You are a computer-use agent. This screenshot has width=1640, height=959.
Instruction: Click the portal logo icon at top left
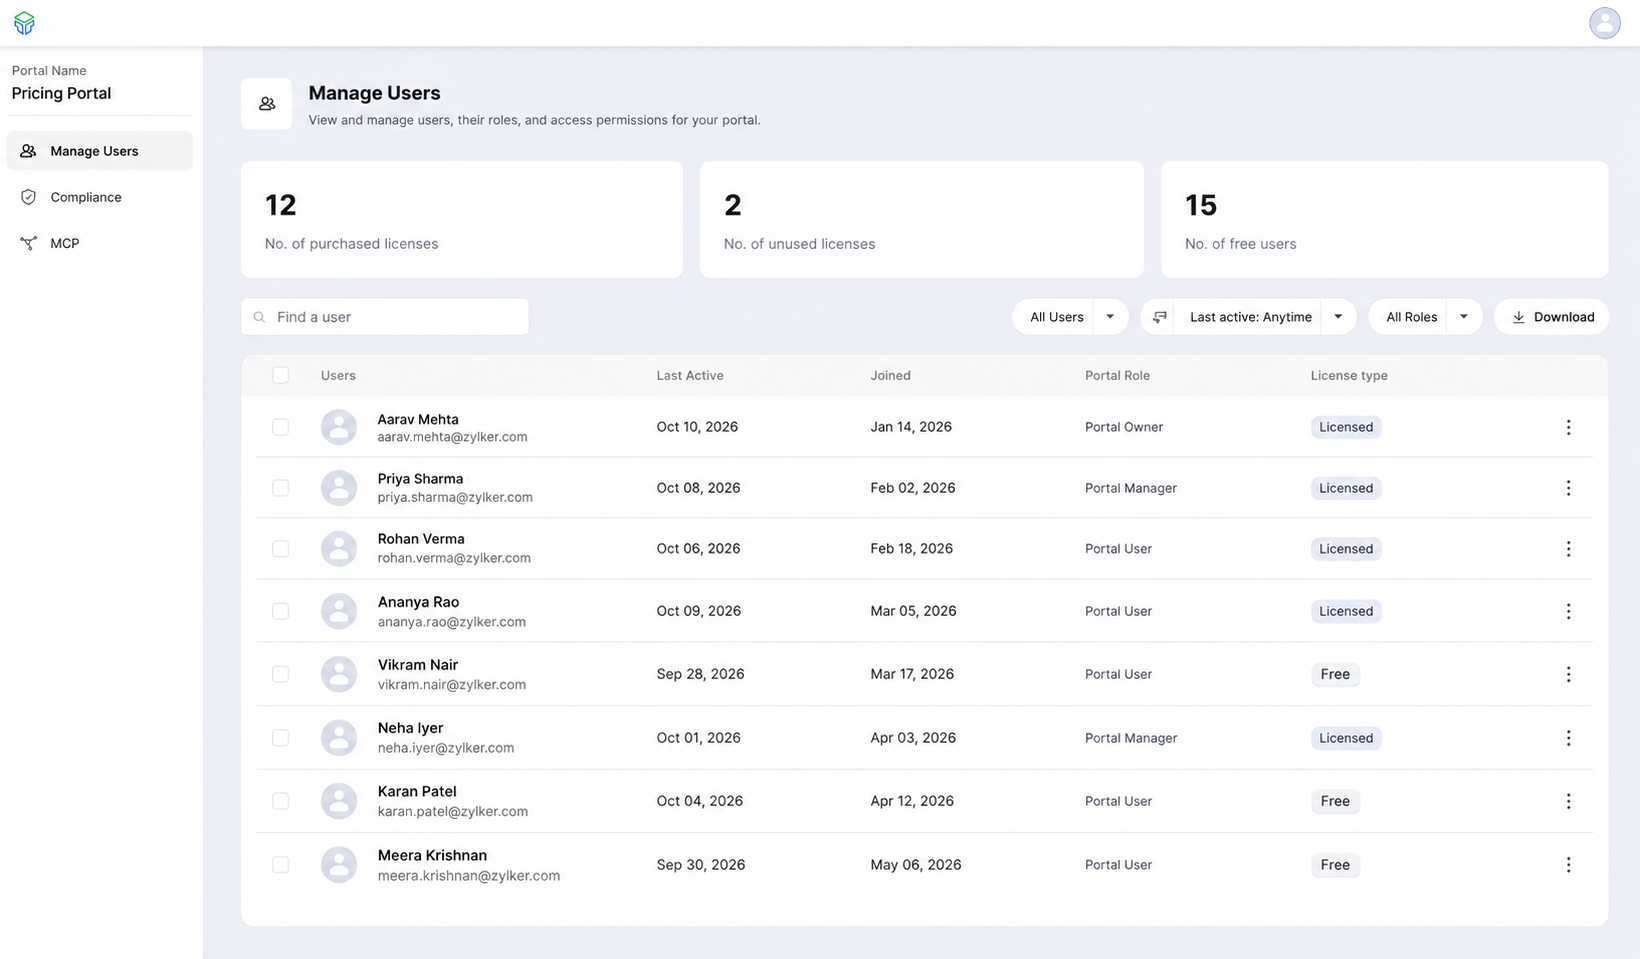coord(24,23)
